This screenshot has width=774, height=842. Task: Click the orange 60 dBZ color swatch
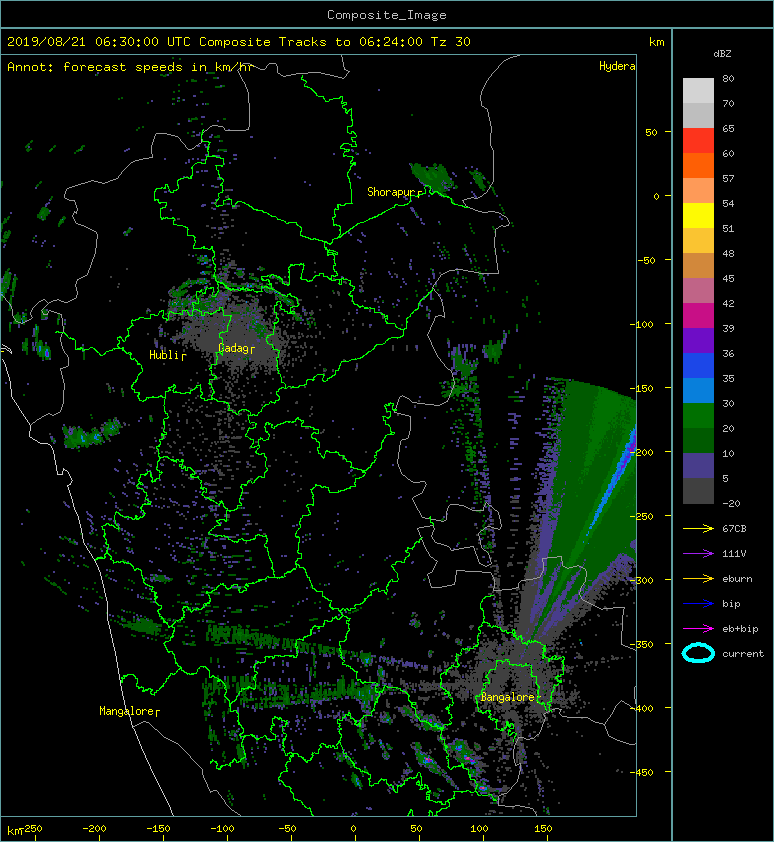click(698, 165)
